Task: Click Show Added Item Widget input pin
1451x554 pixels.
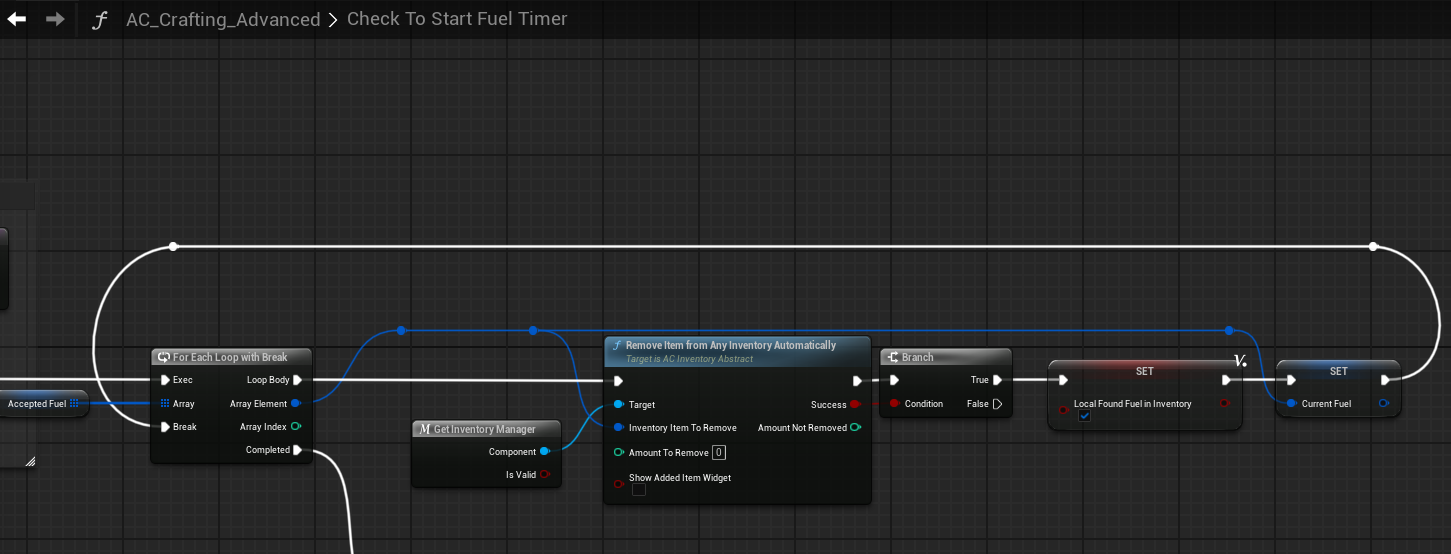Action: 619,484
